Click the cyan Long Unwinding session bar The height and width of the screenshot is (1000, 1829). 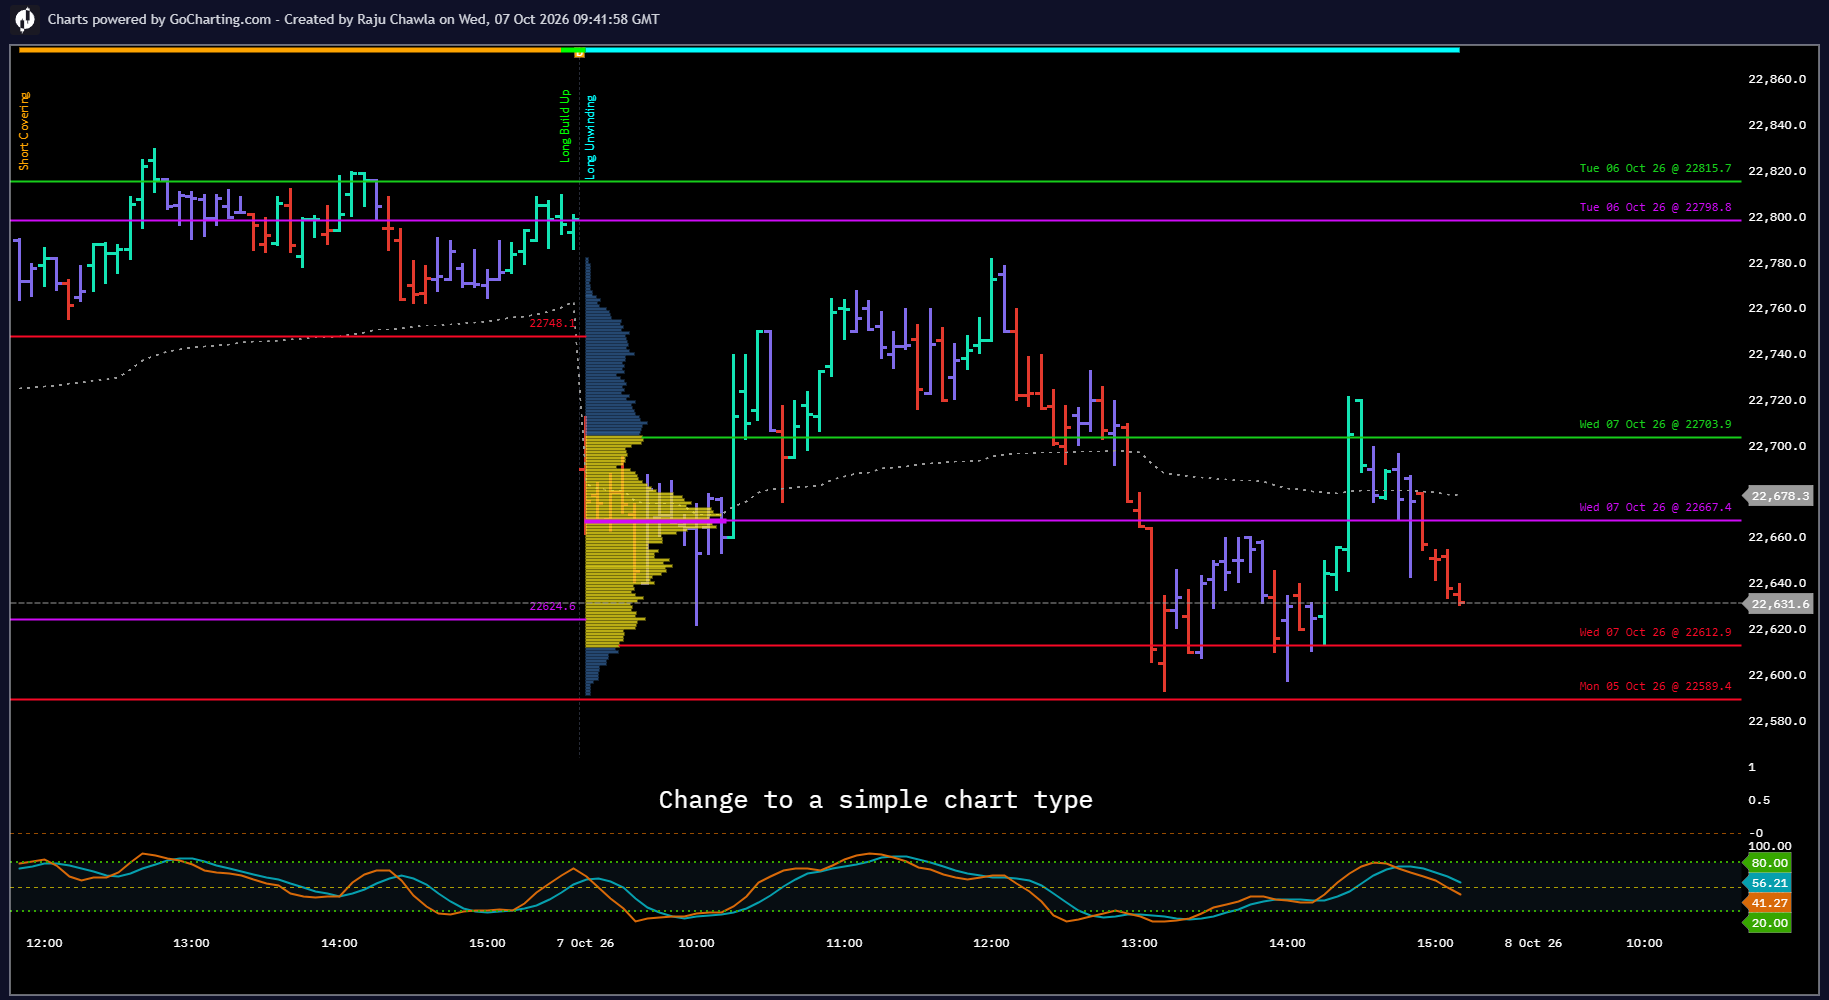point(1022,50)
